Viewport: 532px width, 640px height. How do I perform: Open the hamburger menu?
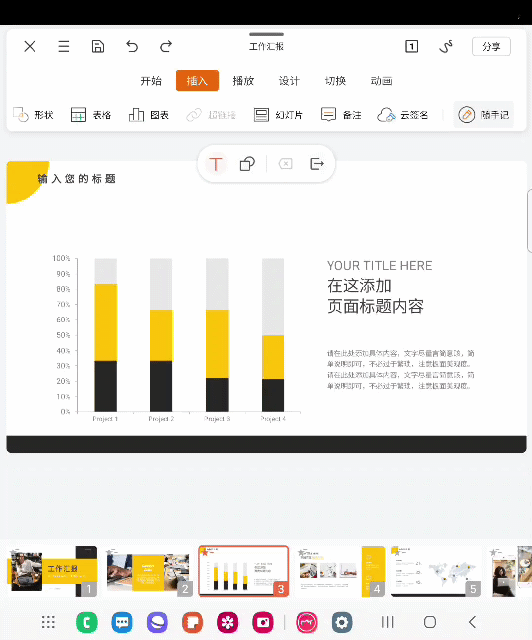click(x=64, y=46)
